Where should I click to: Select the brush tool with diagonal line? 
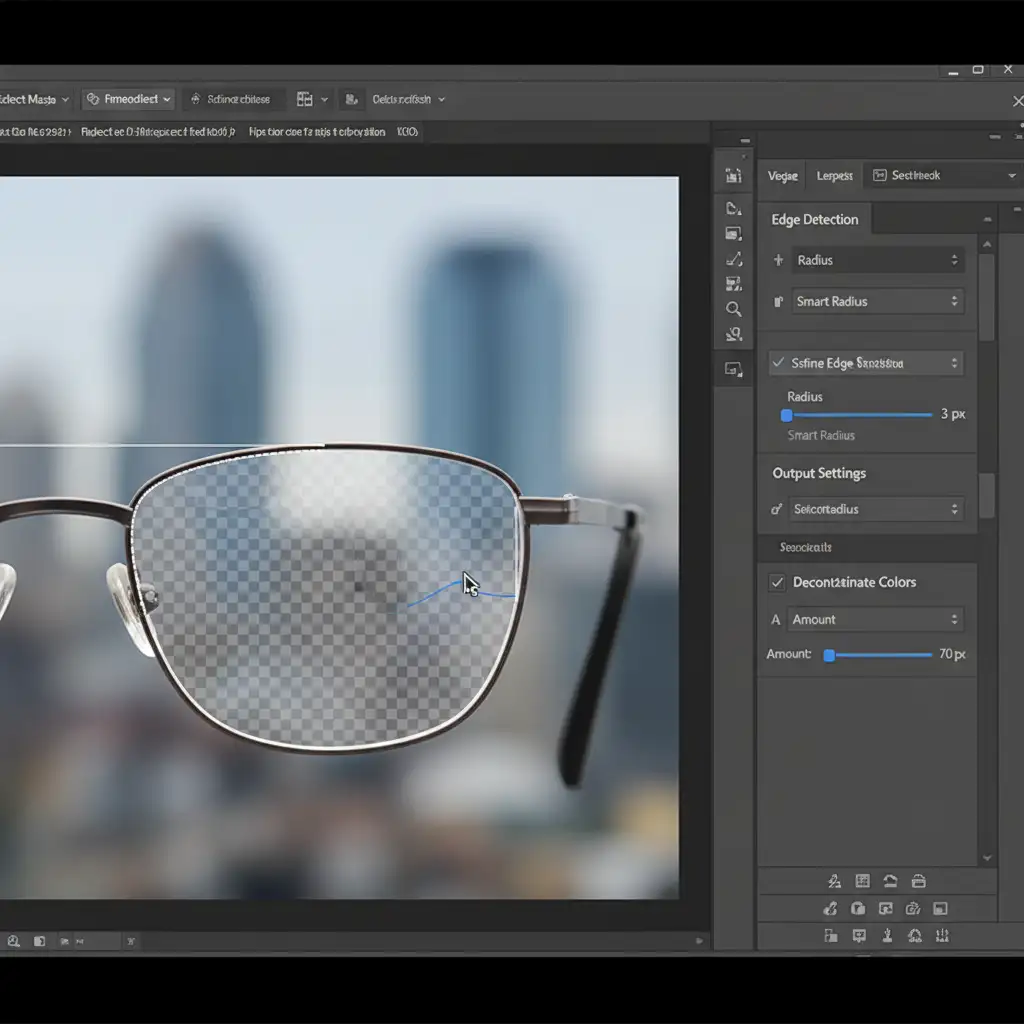pos(734,259)
